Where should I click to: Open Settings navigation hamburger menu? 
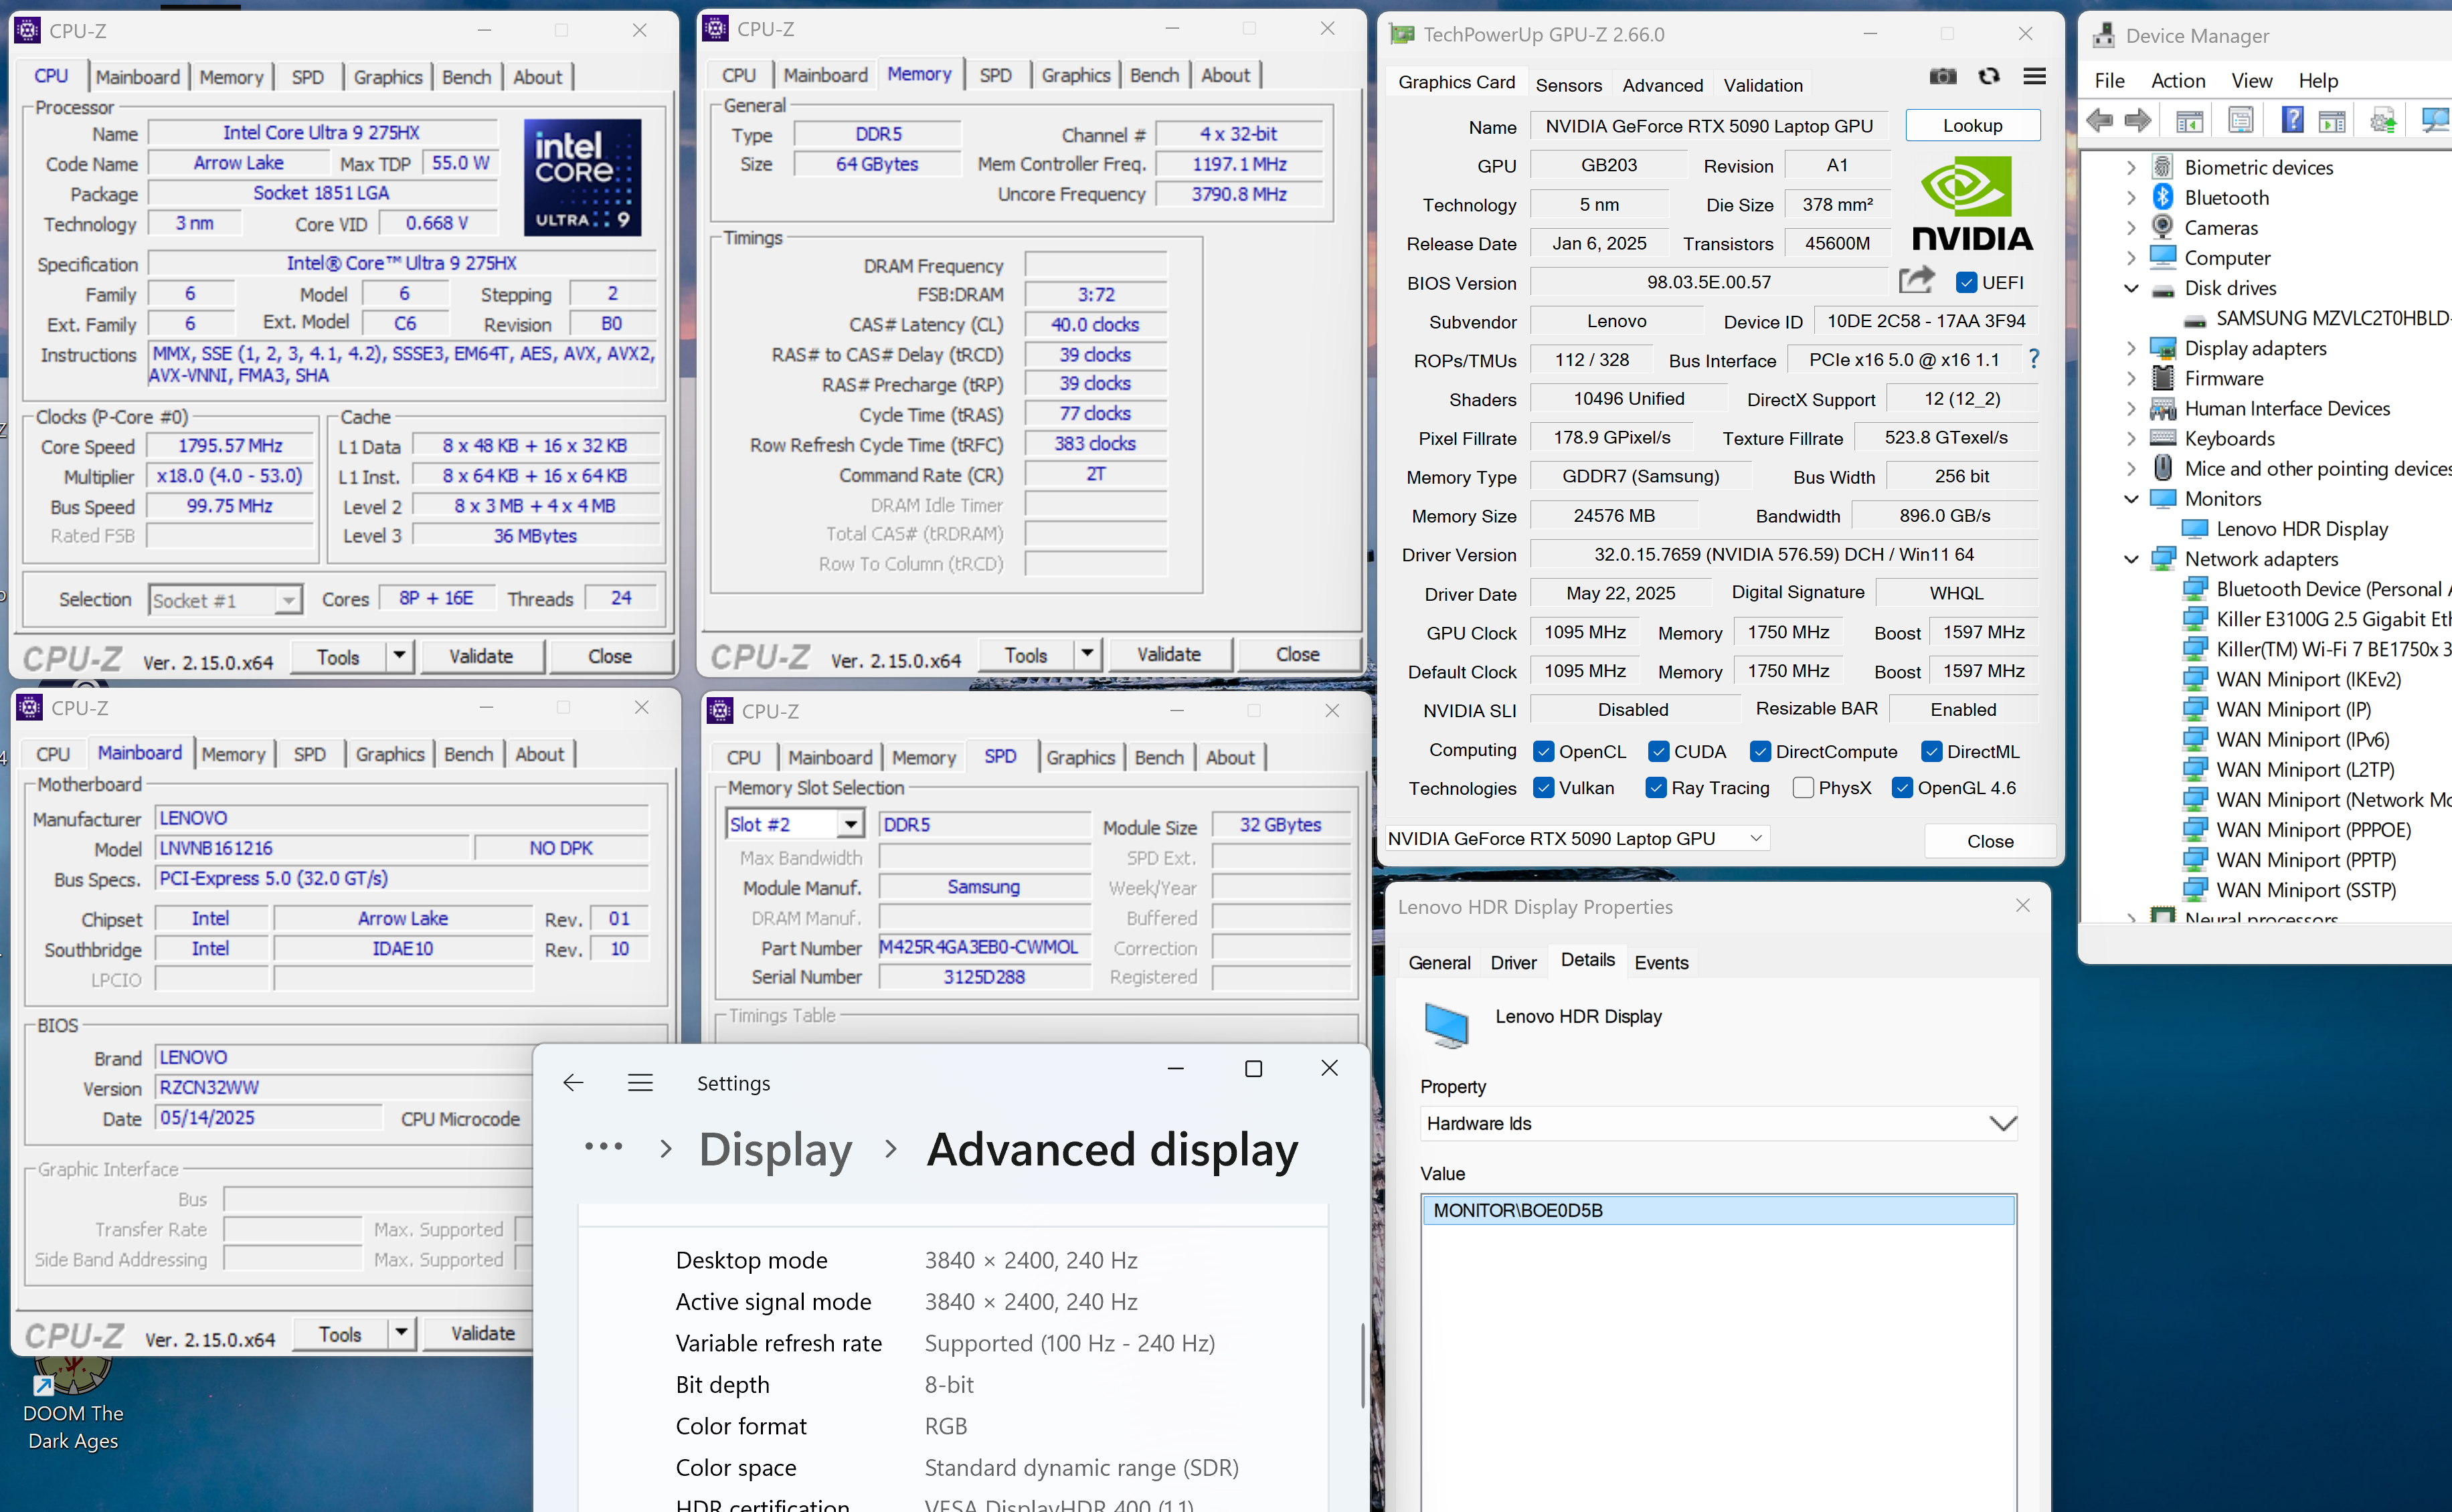641,1083
